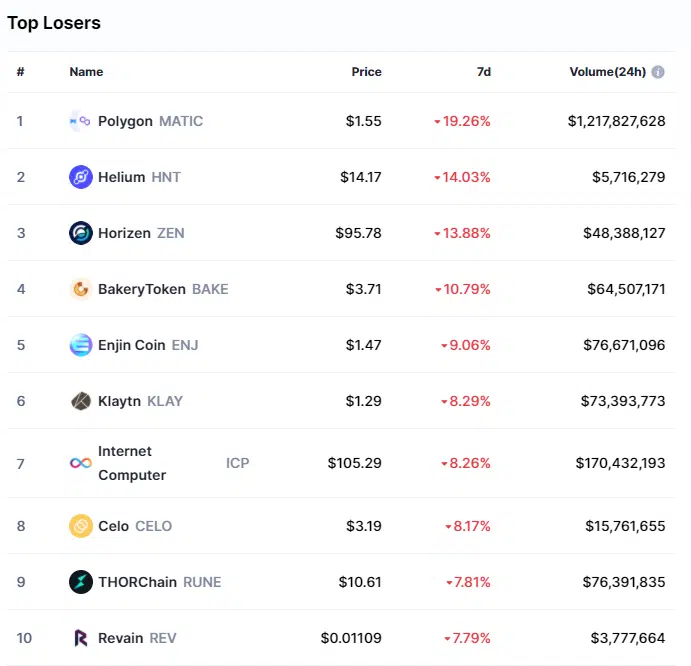Viewport: 691px width, 666px height.
Task: Click the Klaytn KLAY coin icon
Action: pyautogui.click(x=81, y=401)
